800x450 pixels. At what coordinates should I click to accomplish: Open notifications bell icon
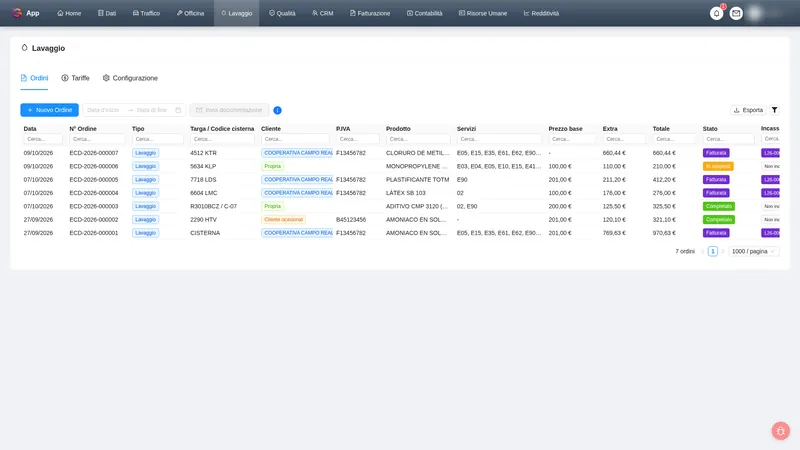(x=716, y=13)
